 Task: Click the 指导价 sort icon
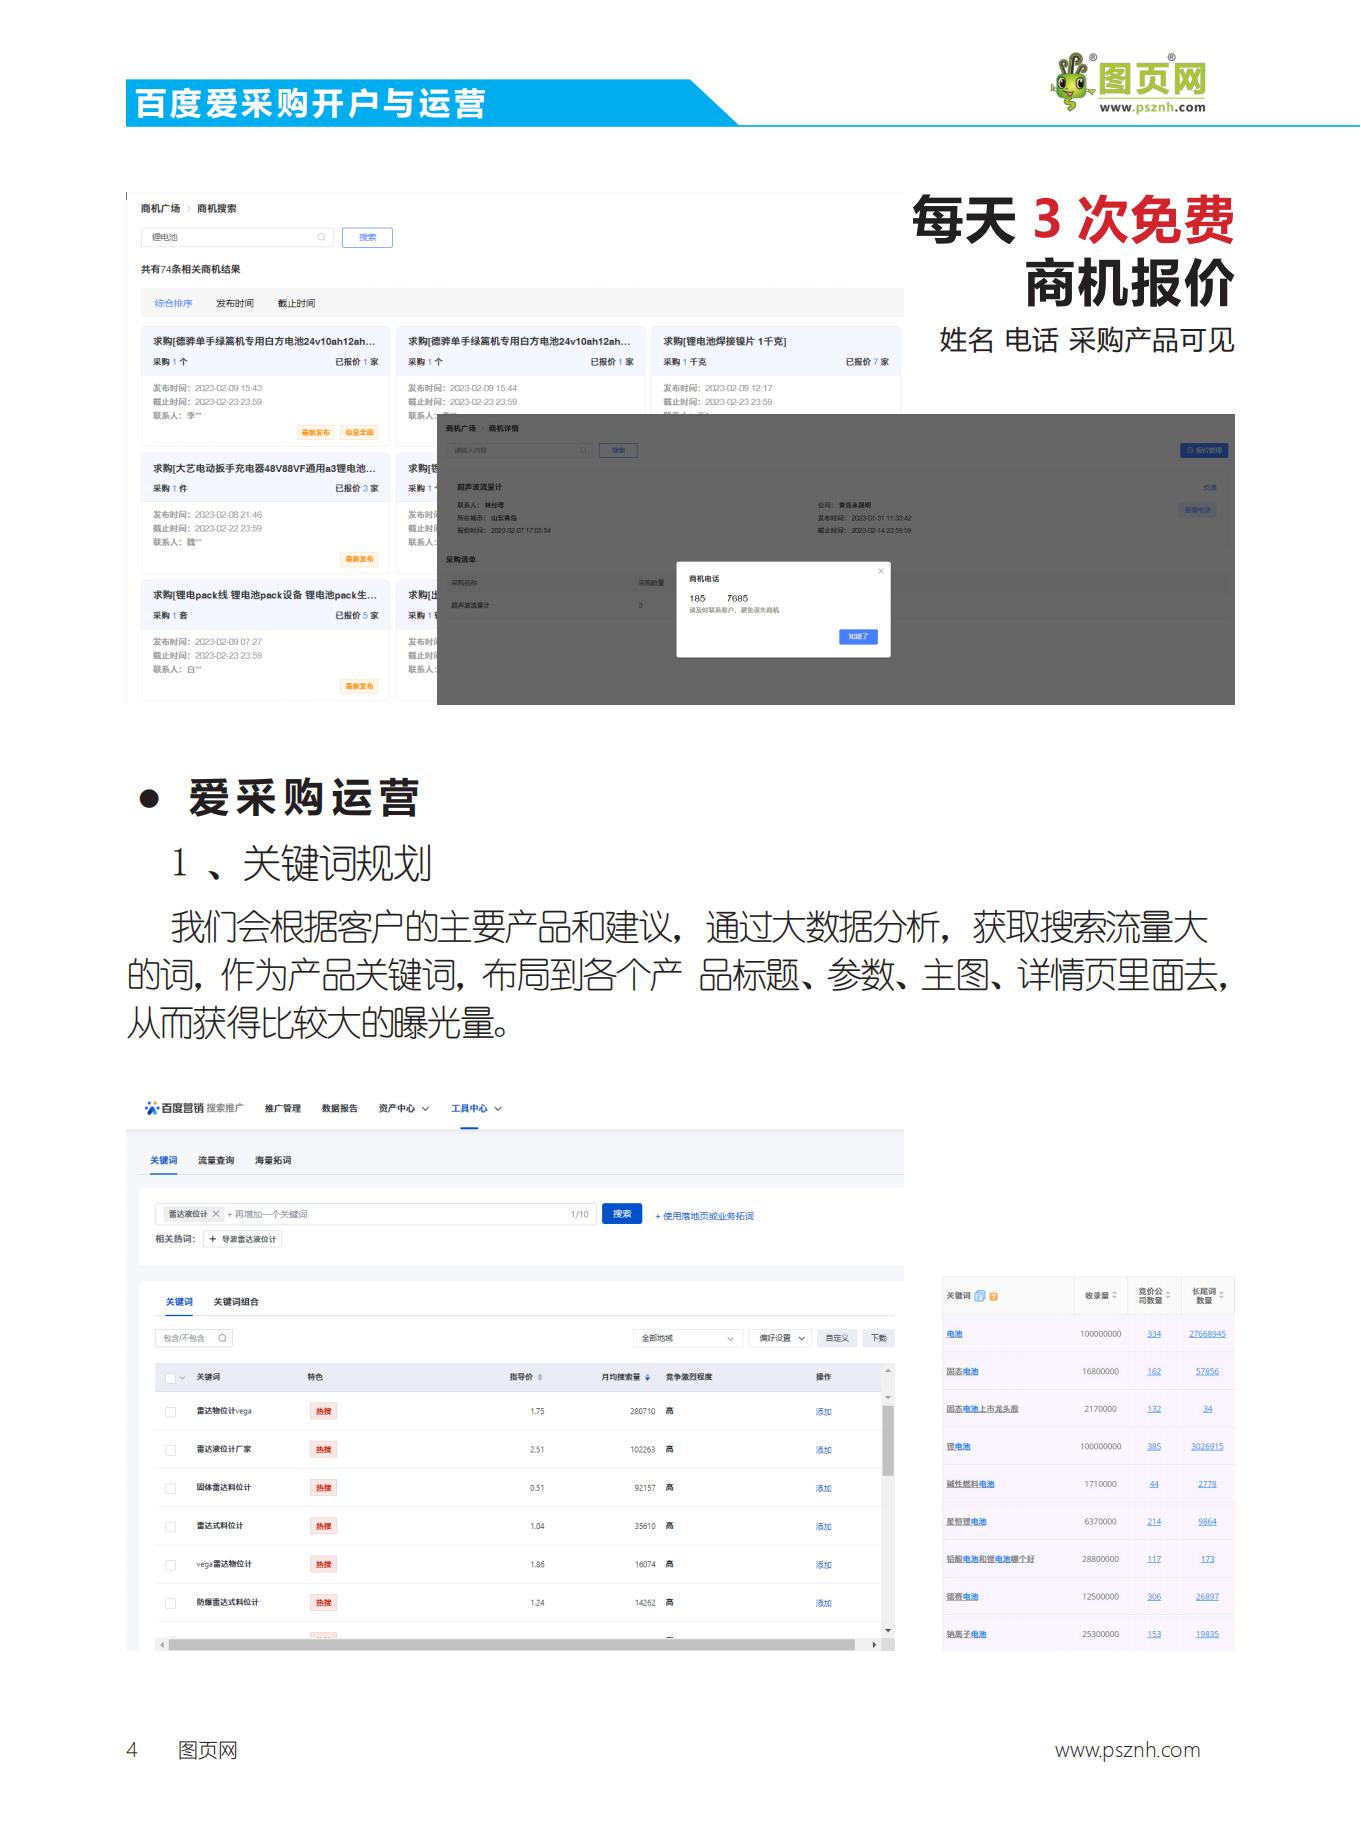[x=541, y=1378]
